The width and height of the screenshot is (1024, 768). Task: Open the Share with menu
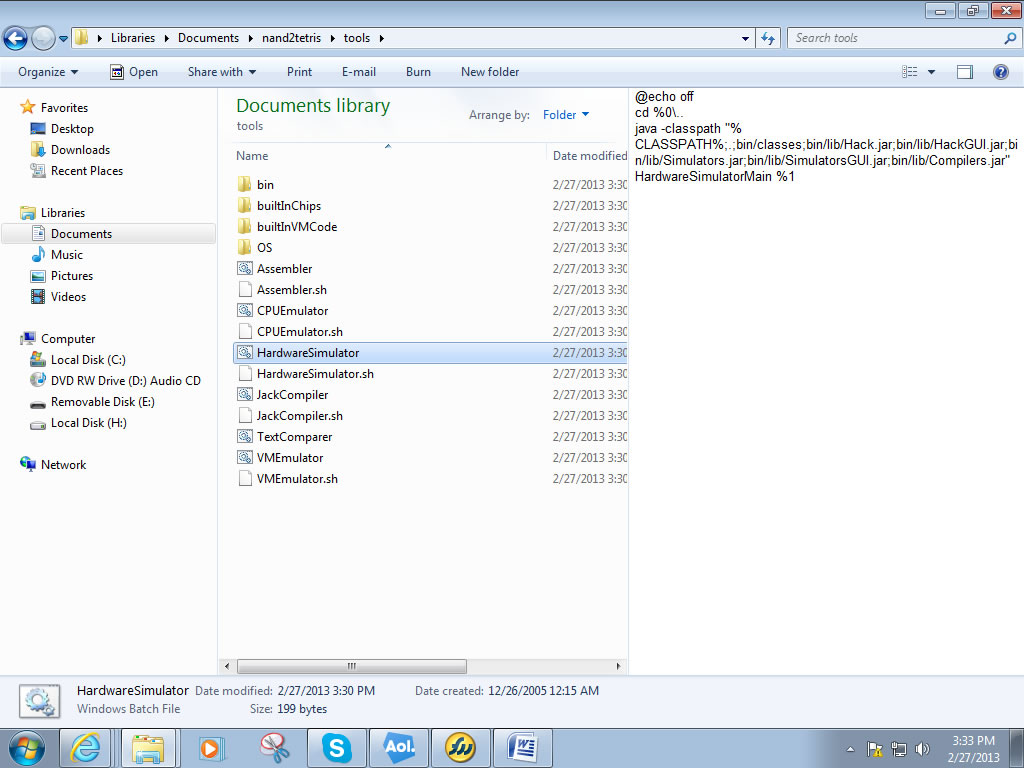point(222,72)
